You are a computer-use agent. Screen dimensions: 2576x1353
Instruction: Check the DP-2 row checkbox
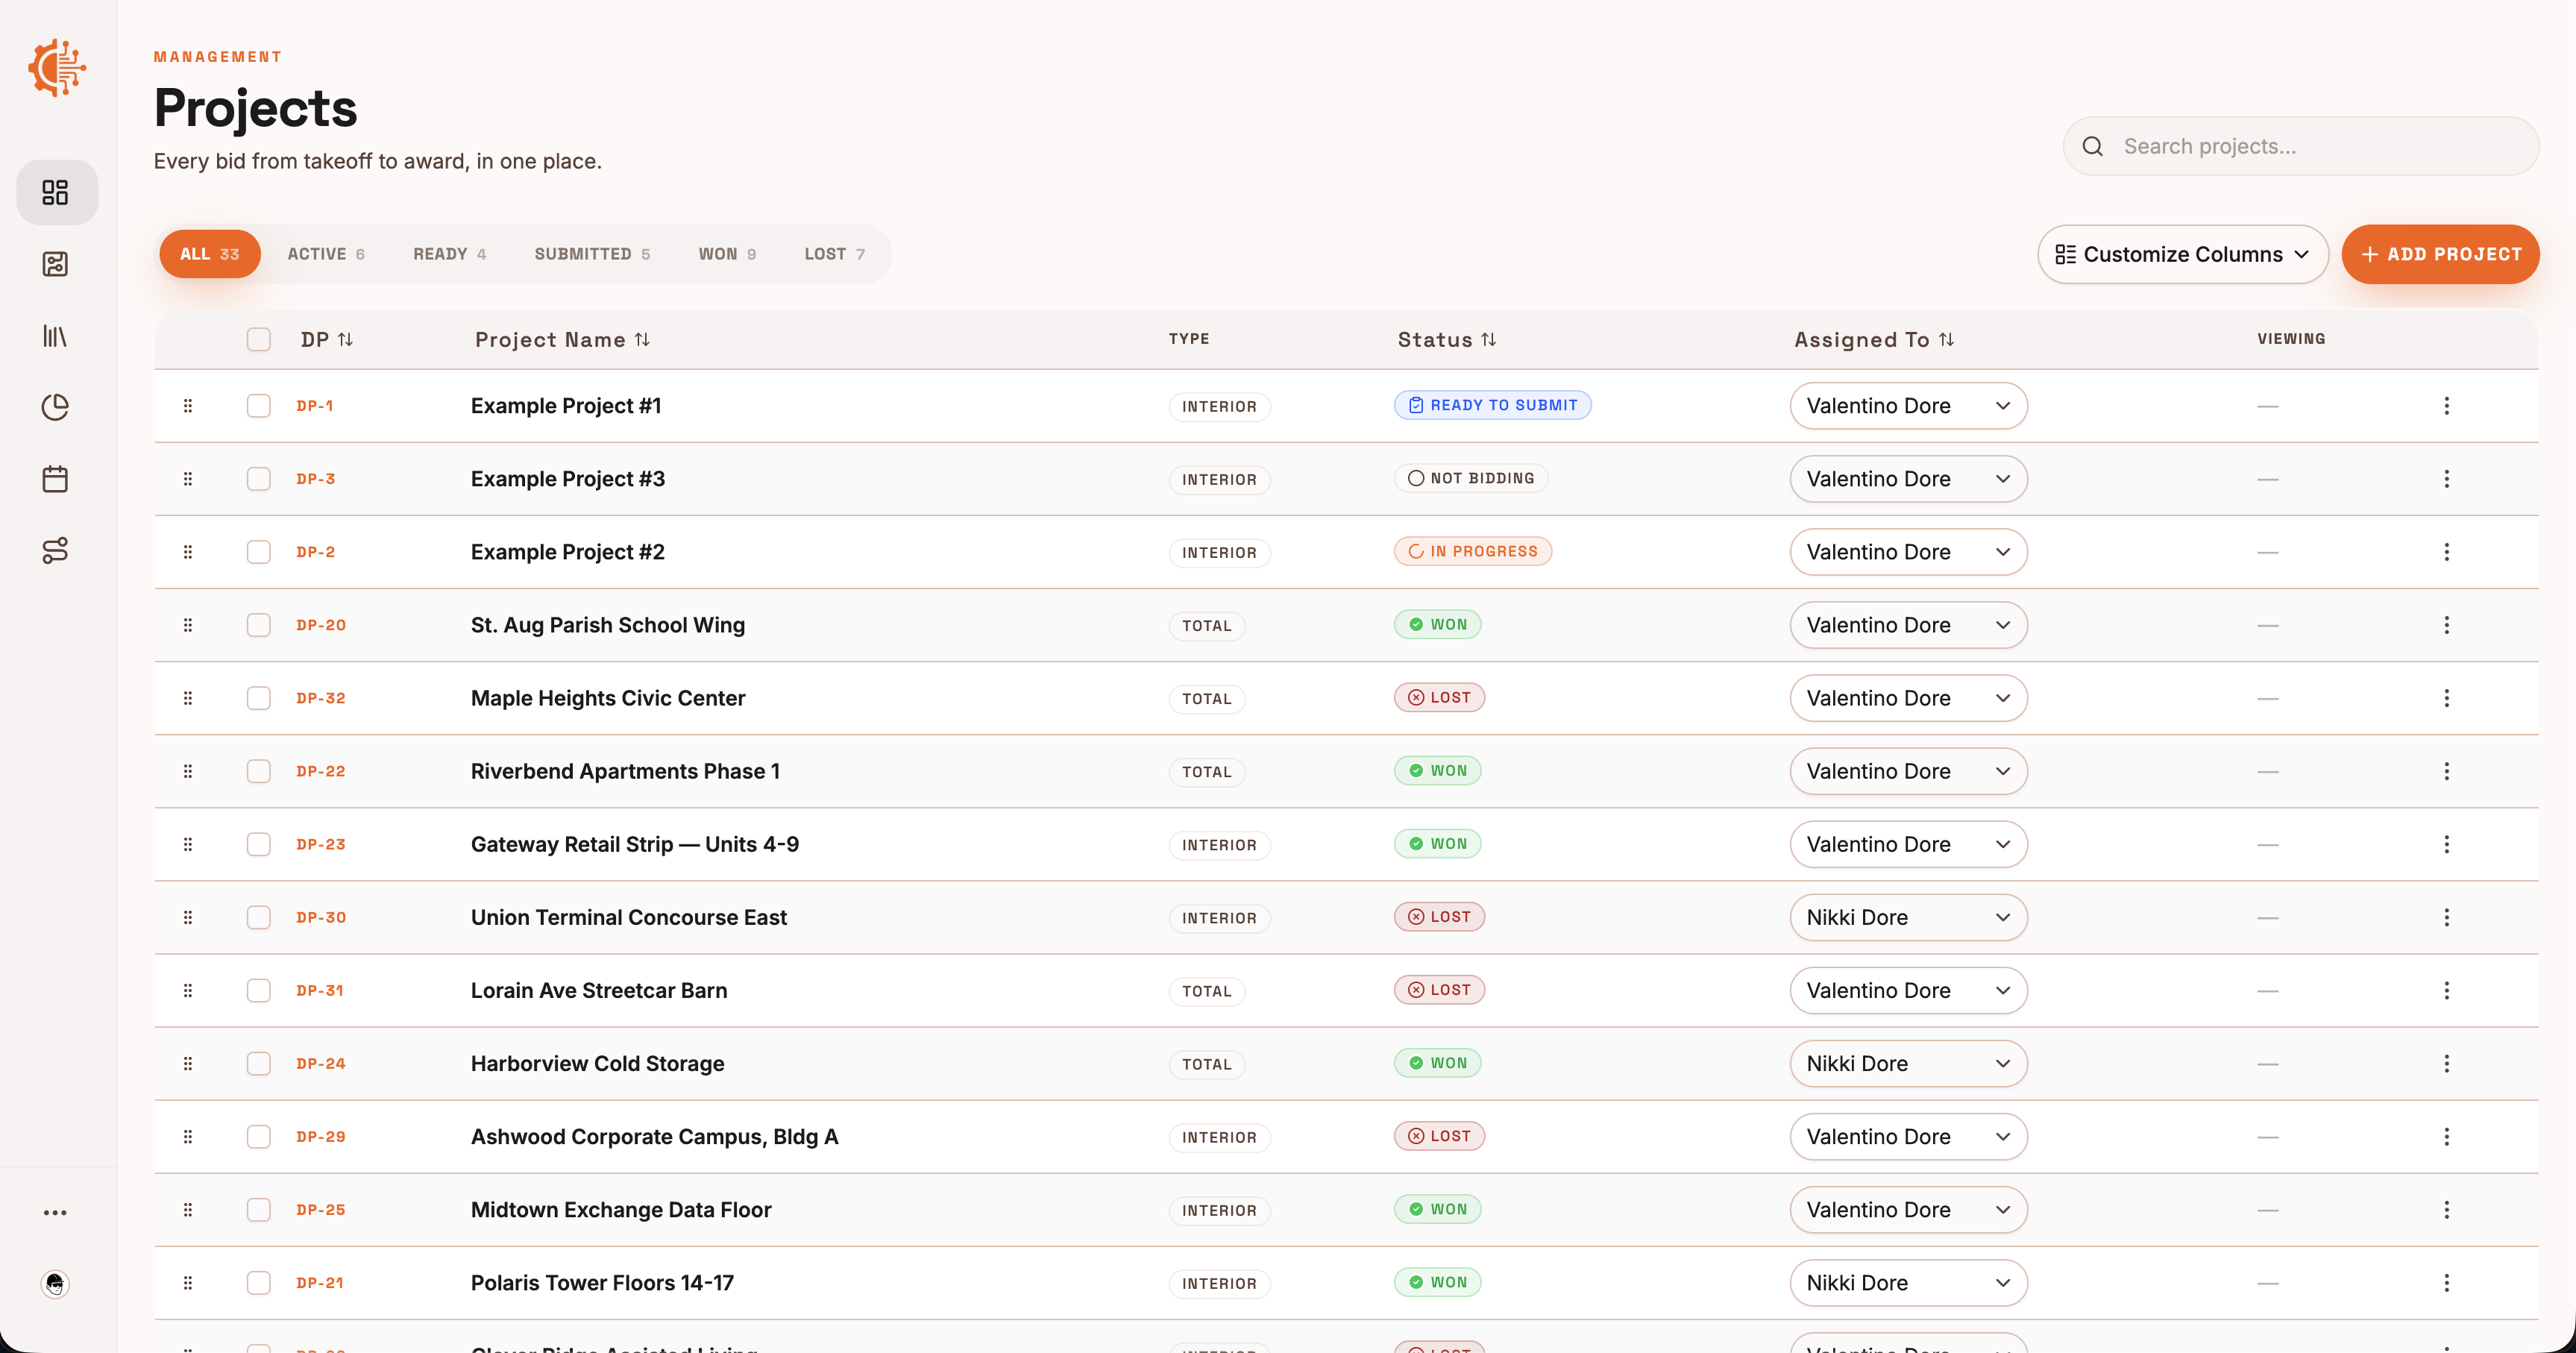pos(259,552)
